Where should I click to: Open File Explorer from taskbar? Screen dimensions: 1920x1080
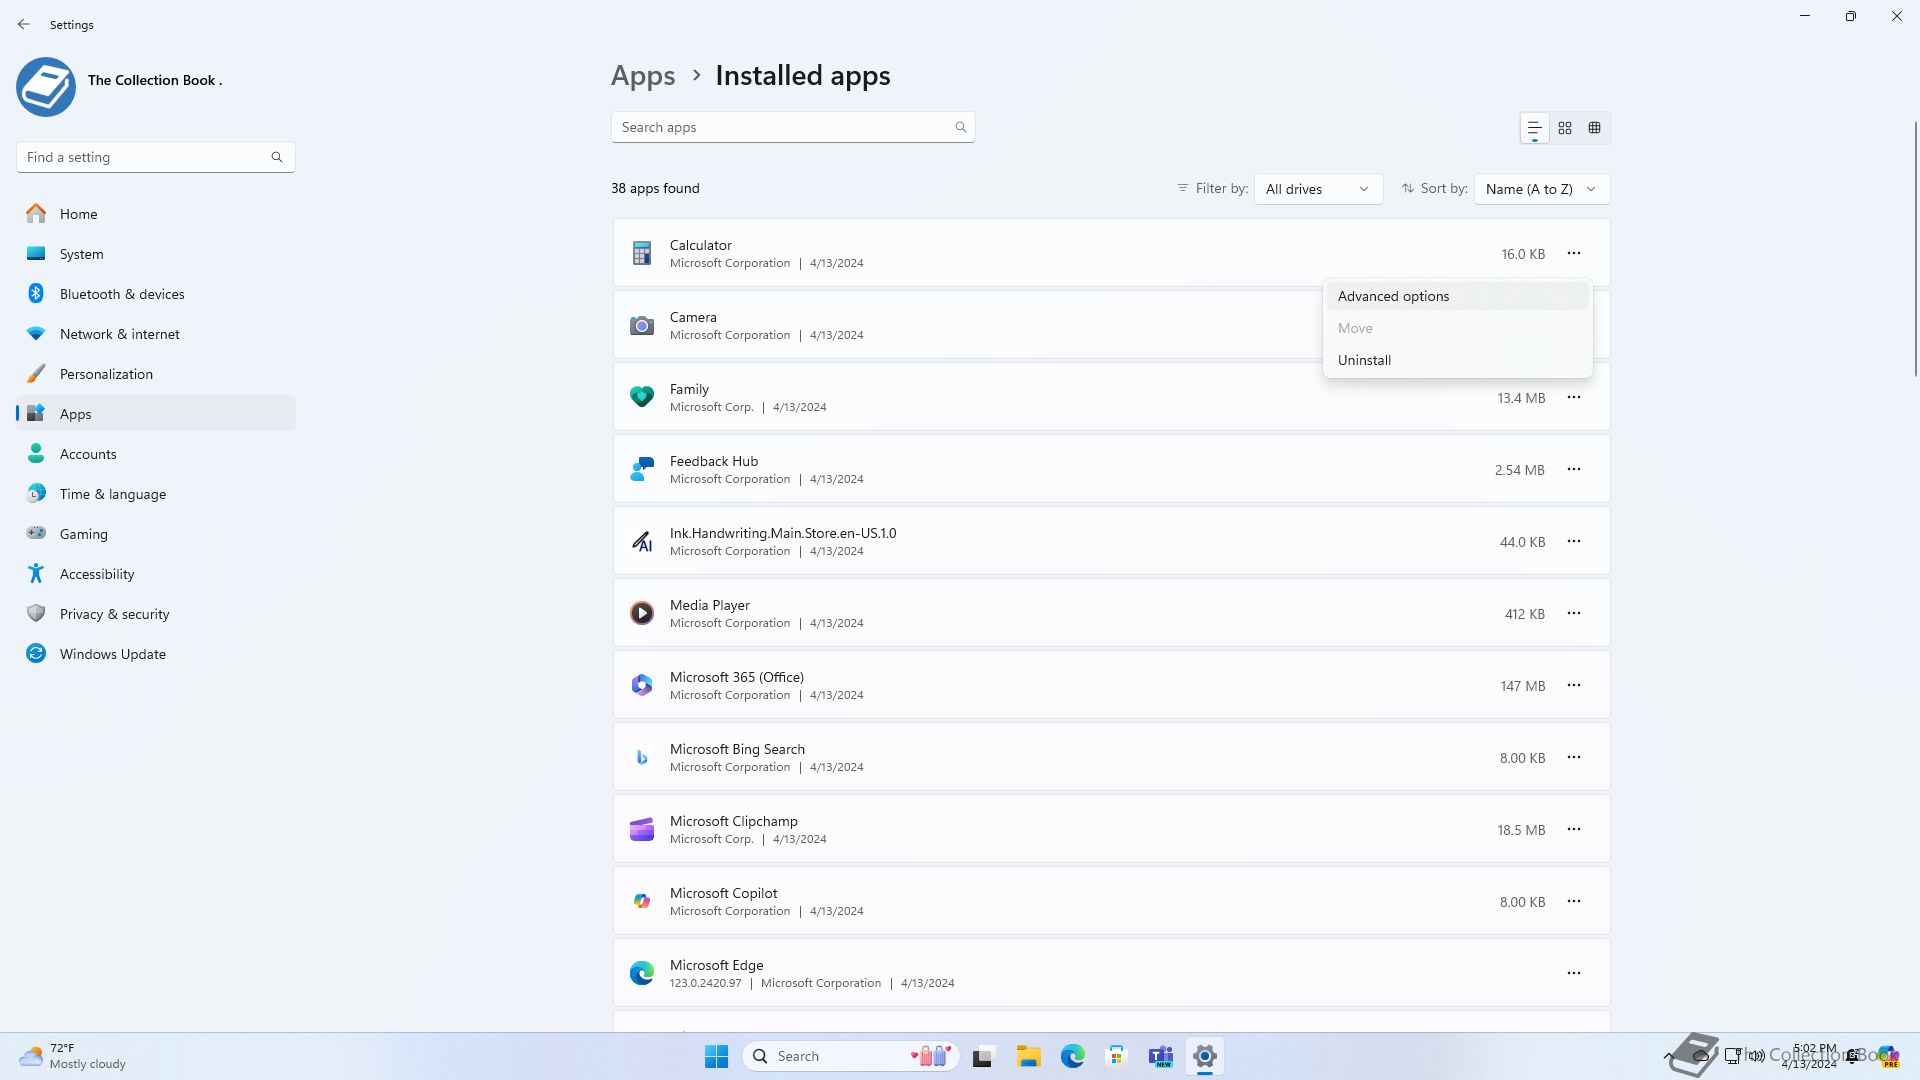coord(1028,1056)
